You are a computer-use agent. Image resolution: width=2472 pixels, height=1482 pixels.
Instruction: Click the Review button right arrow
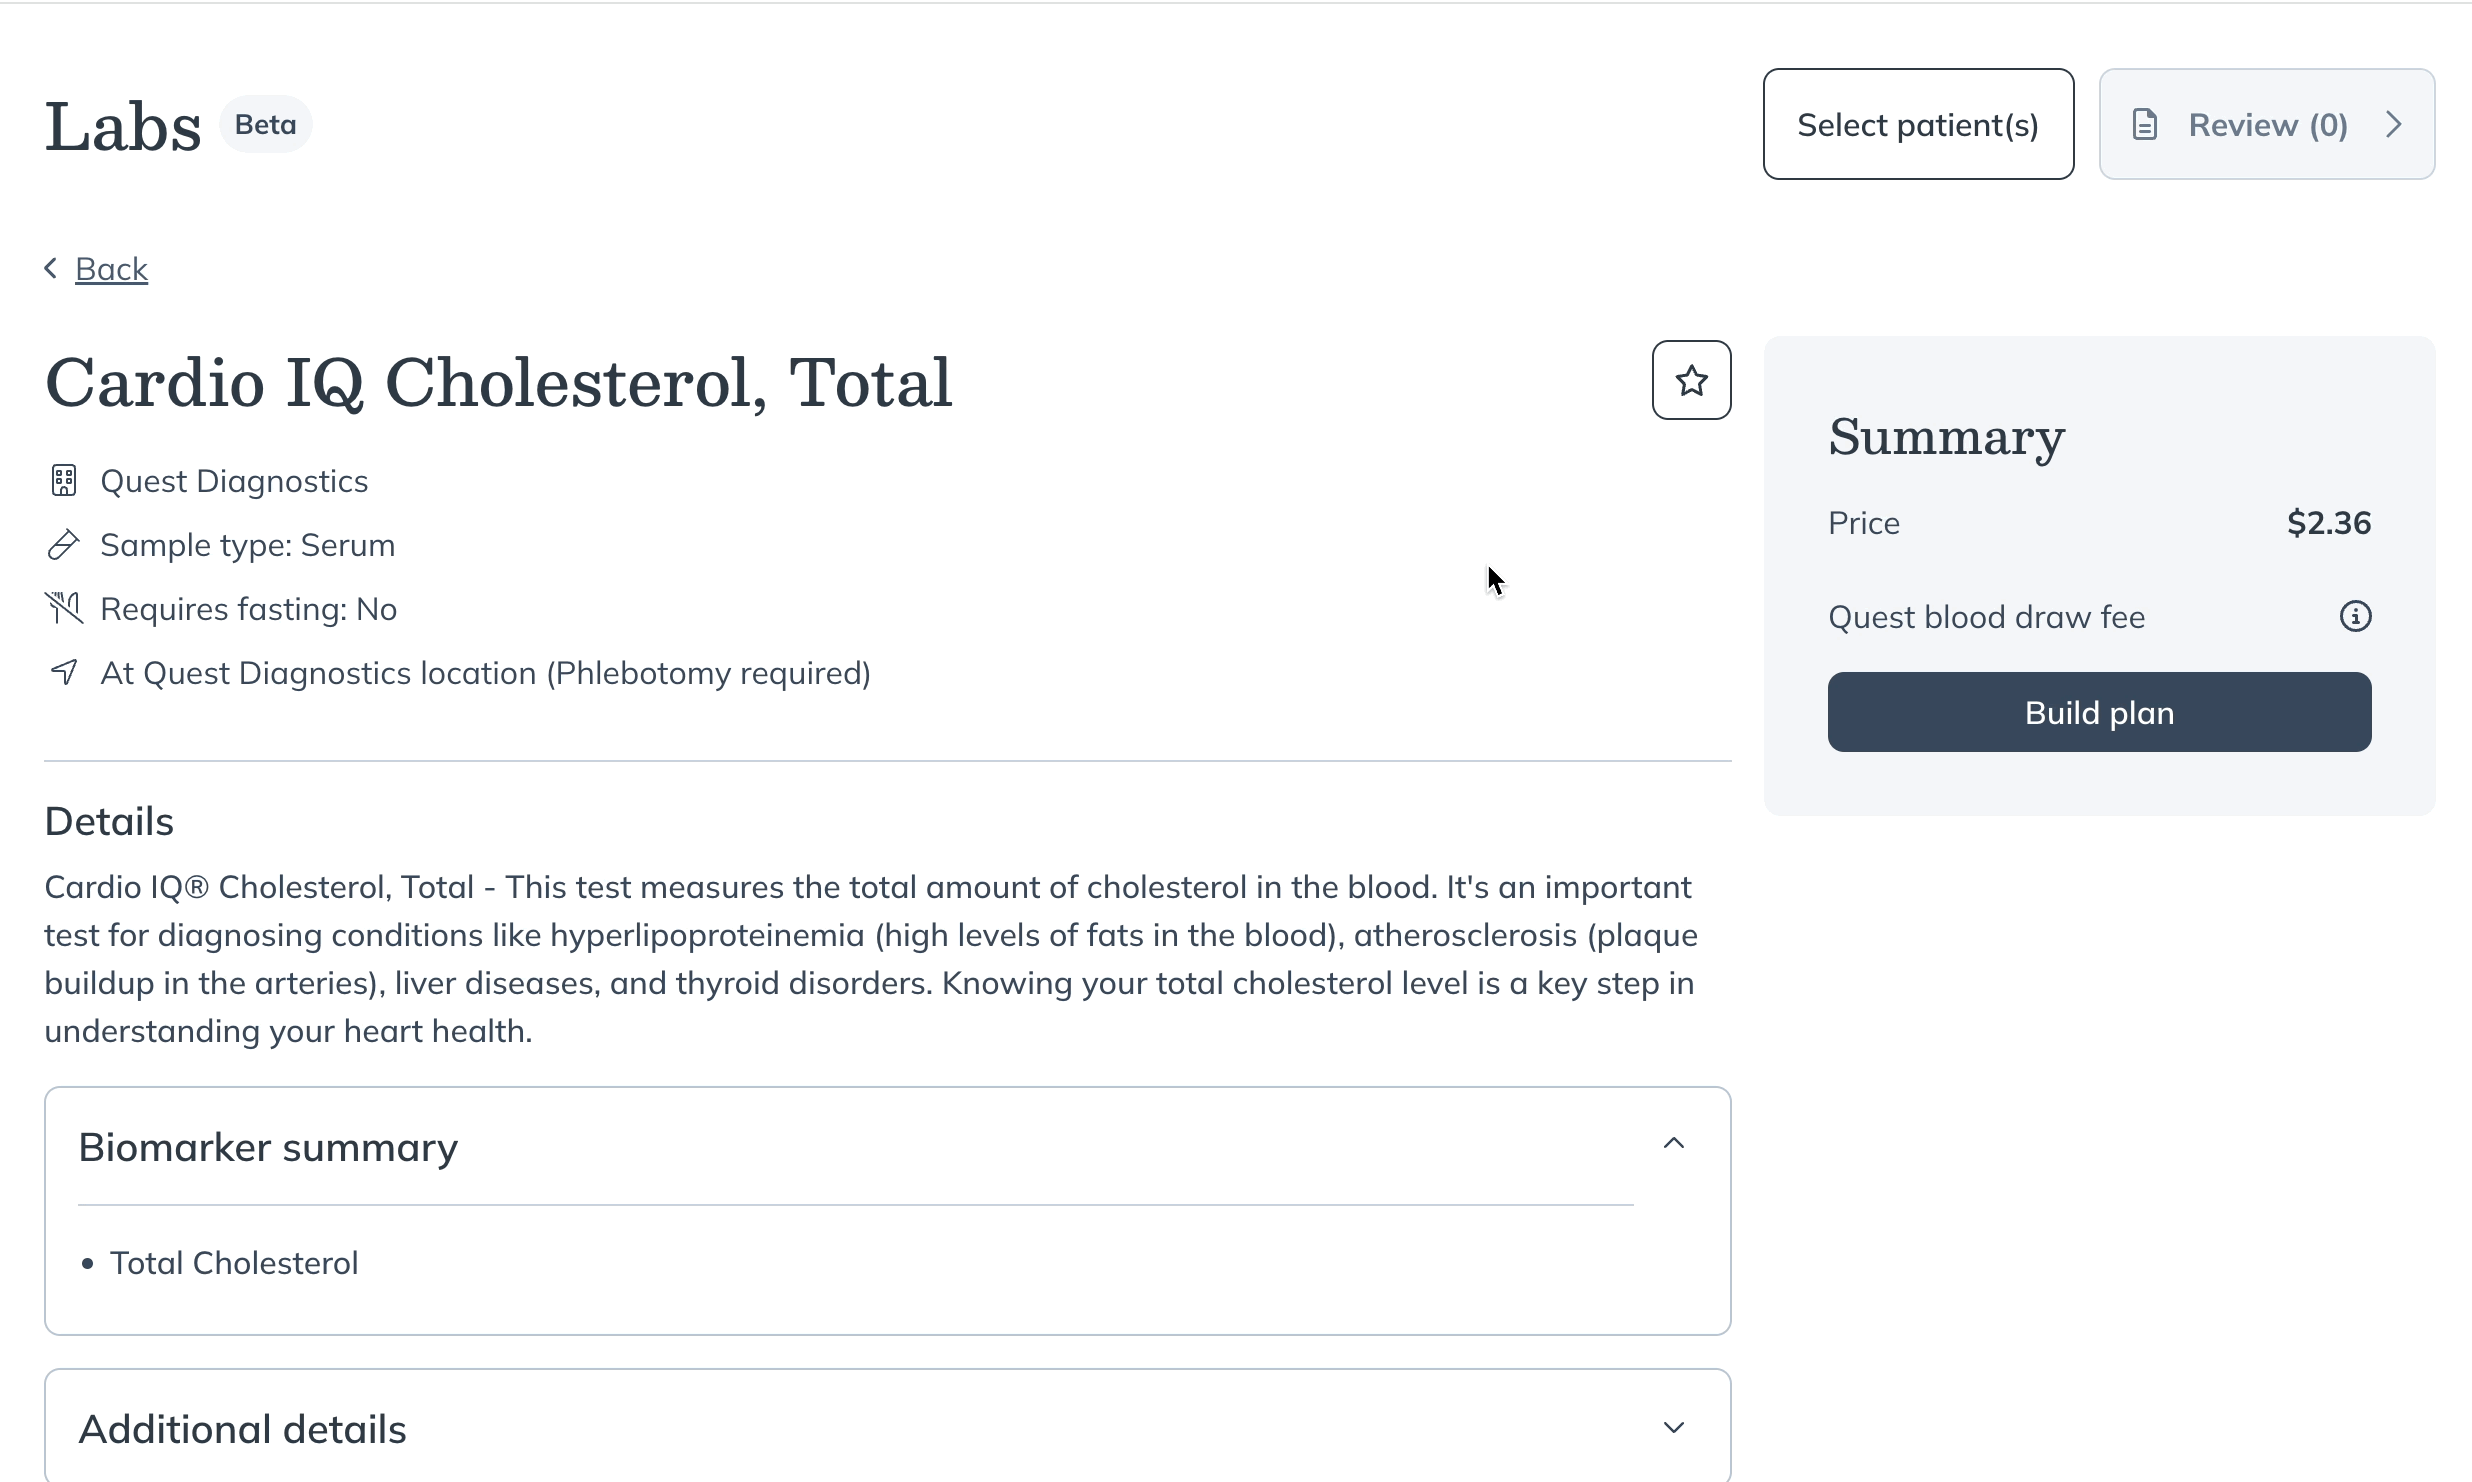2394,125
